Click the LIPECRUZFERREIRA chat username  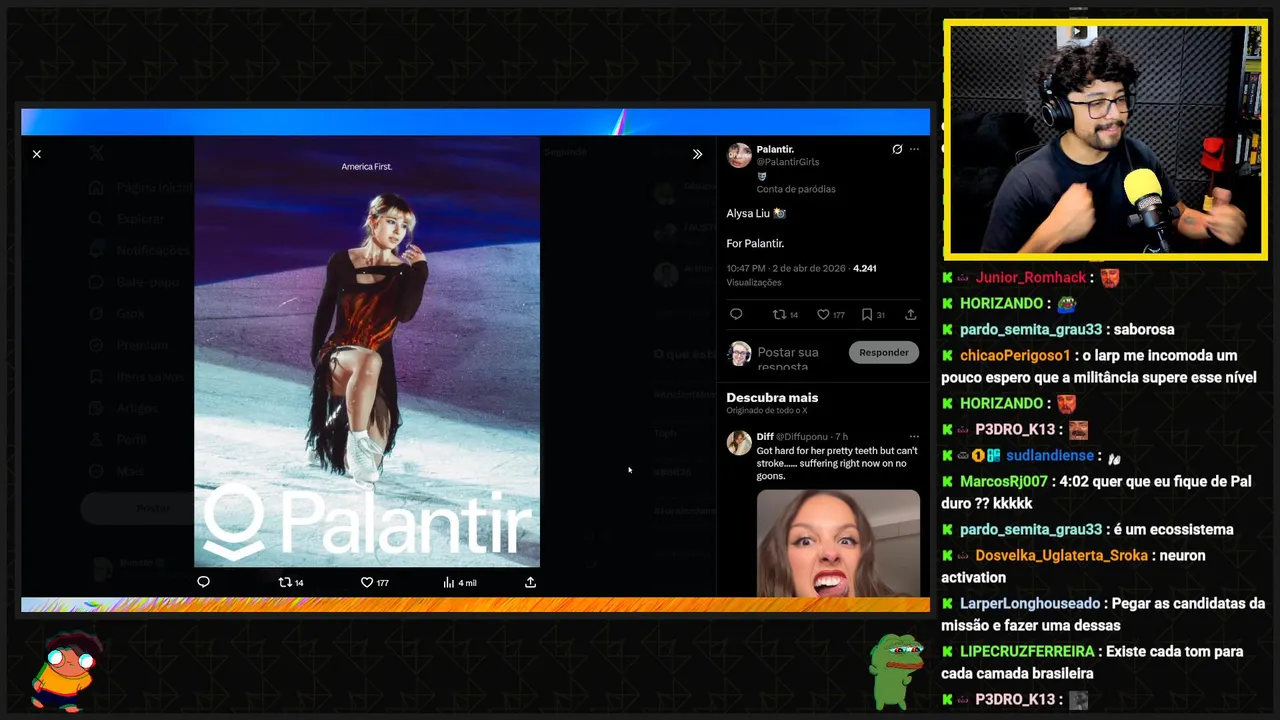tap(1027, 651)
